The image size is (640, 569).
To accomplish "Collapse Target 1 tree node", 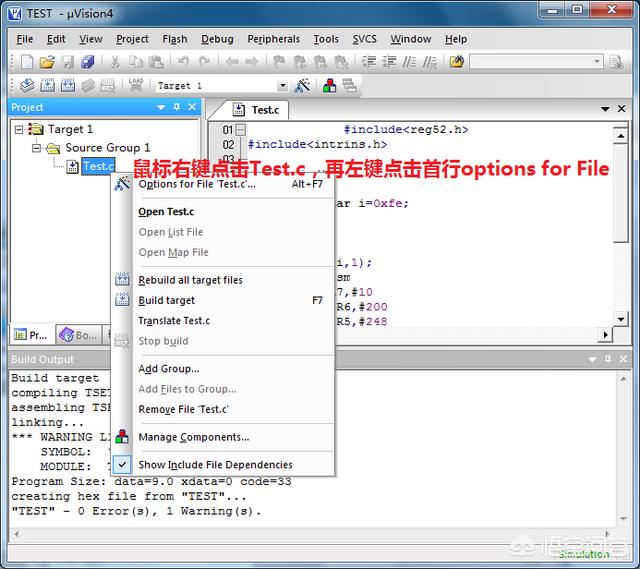I will [18, 129].
